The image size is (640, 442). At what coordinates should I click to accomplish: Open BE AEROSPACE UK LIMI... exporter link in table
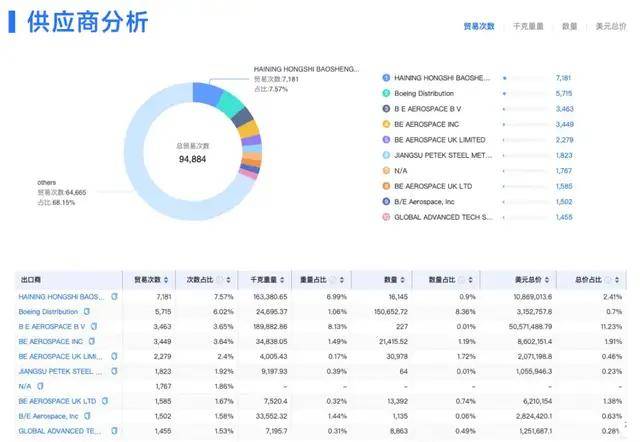click(60, 356)
